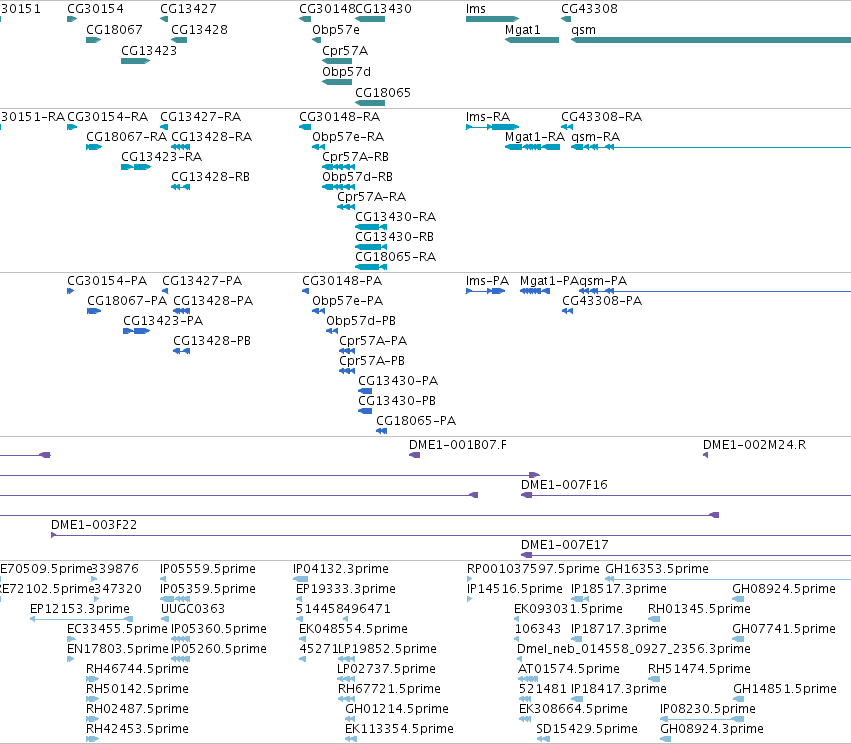This screenshot has width=851, height=744.
Task: Click the CG13427 gene label
Action: point(188,9)
